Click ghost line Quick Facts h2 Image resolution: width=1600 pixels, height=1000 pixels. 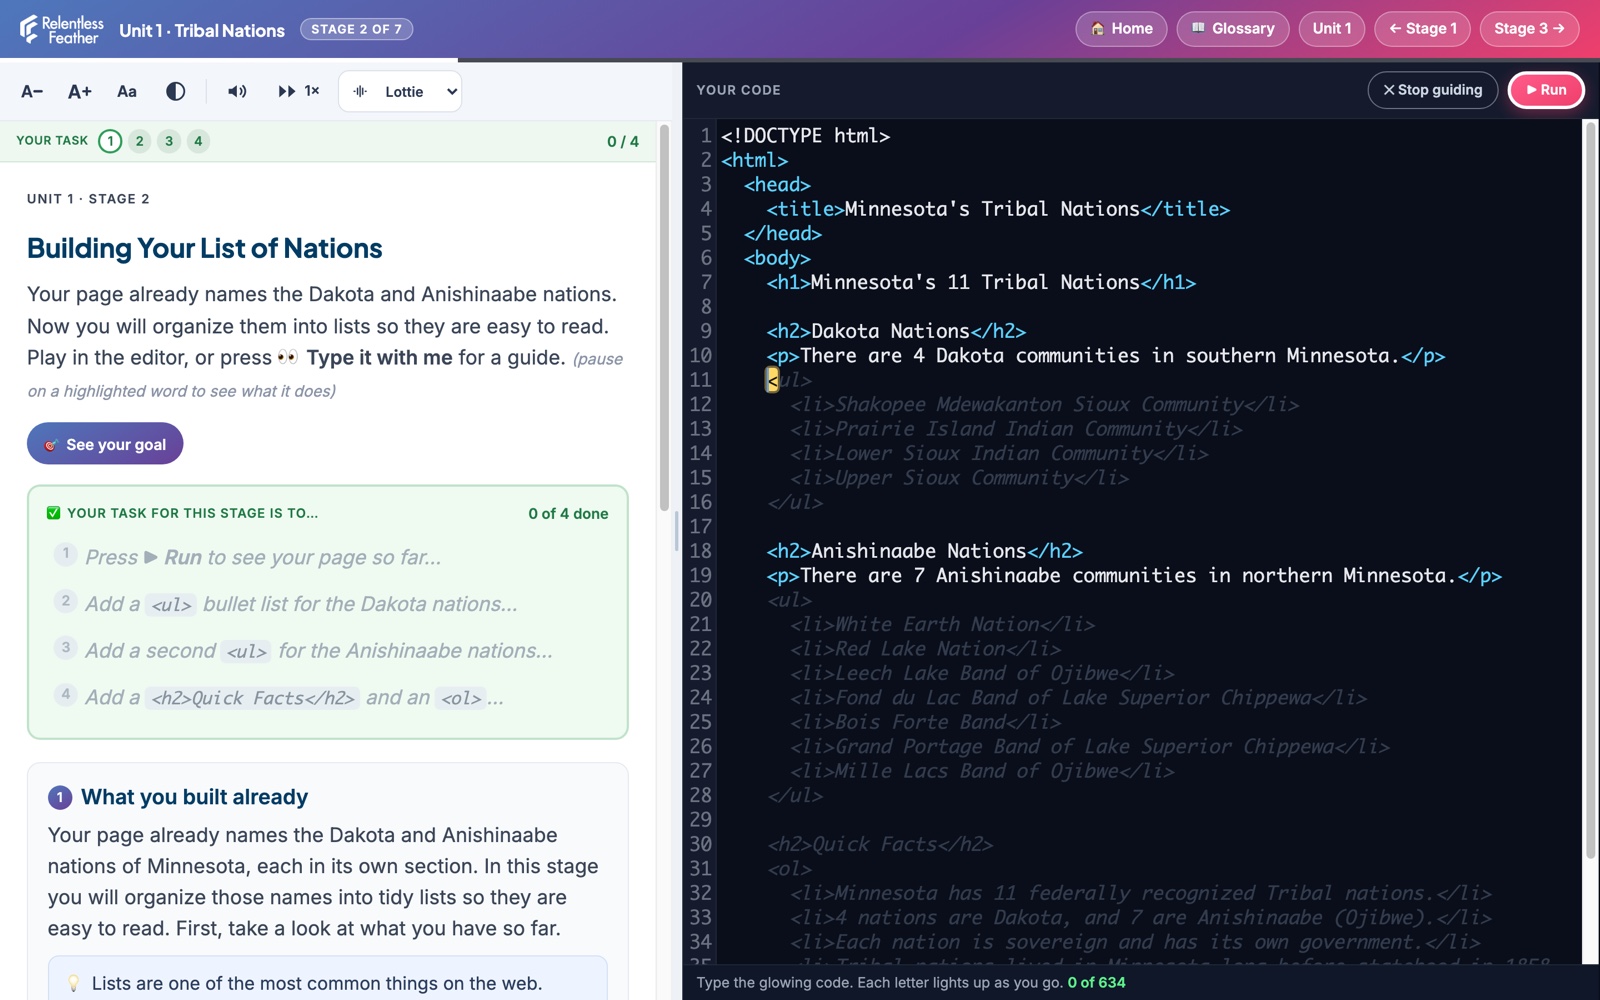coord(880,844)
